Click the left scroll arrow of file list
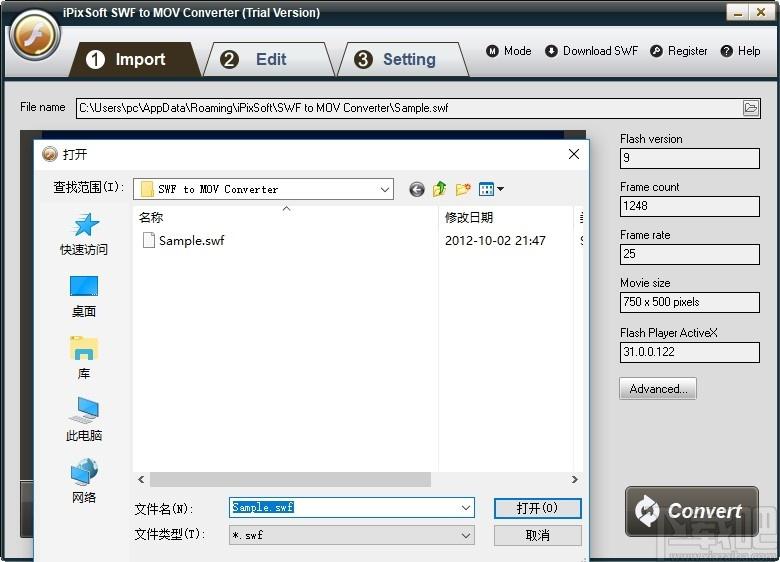780x562 pixels. point(141,479)
